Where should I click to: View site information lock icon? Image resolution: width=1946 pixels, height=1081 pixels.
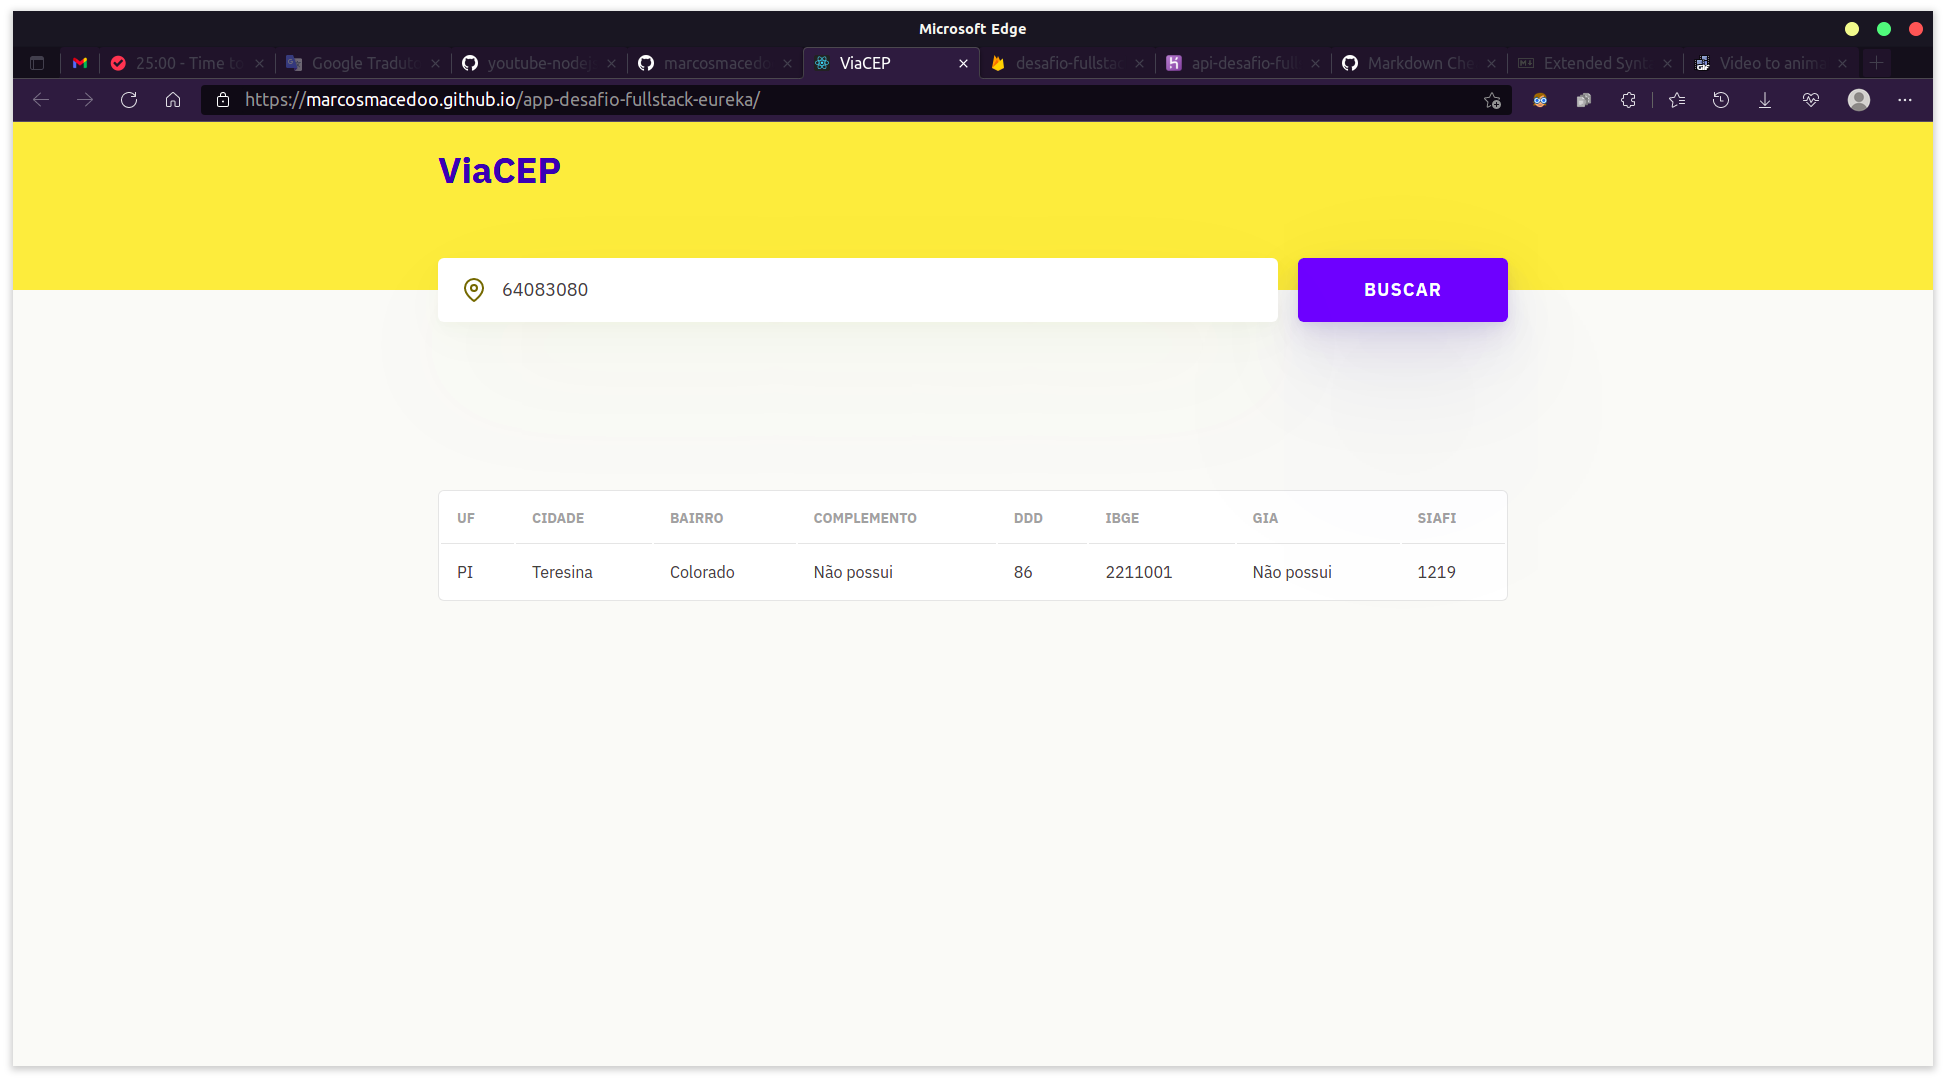click(223, 100)
